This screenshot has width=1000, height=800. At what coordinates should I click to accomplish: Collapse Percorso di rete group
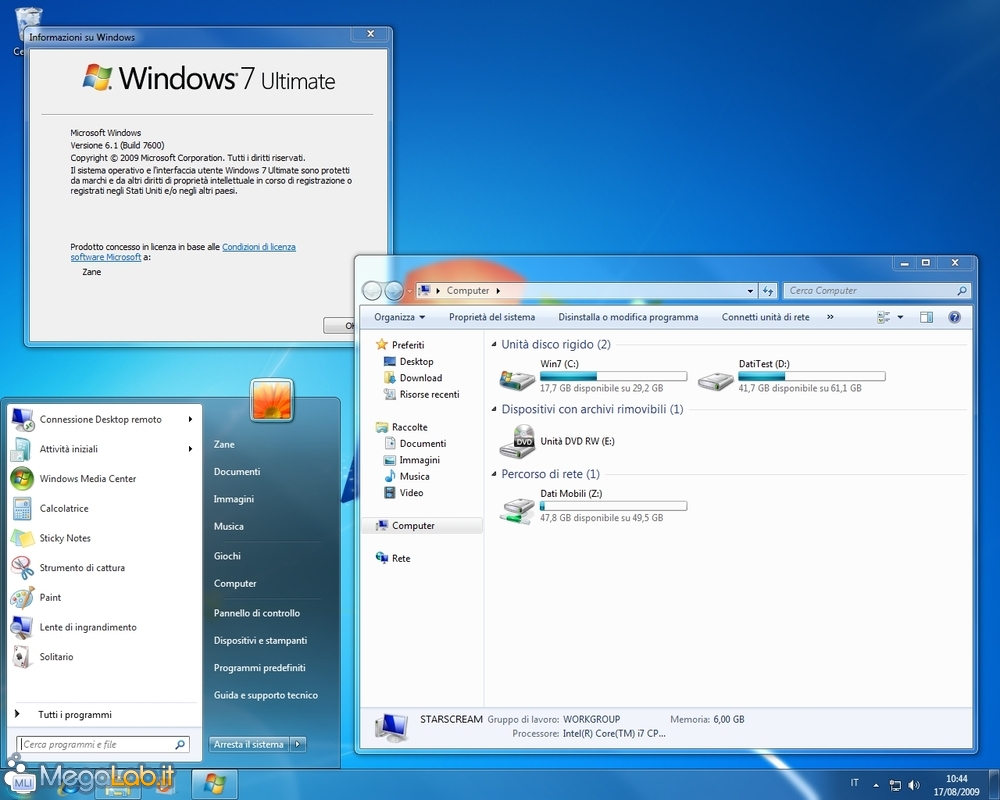[x=494, y=474]
